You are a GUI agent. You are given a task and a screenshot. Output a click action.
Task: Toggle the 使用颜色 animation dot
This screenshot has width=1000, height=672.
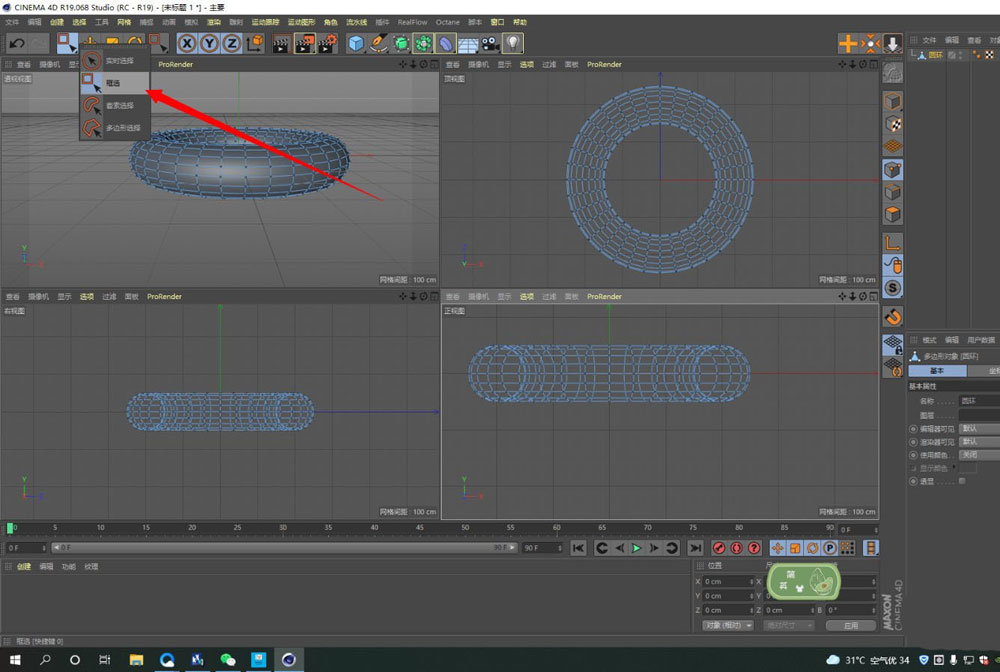(x=913, y=454)
